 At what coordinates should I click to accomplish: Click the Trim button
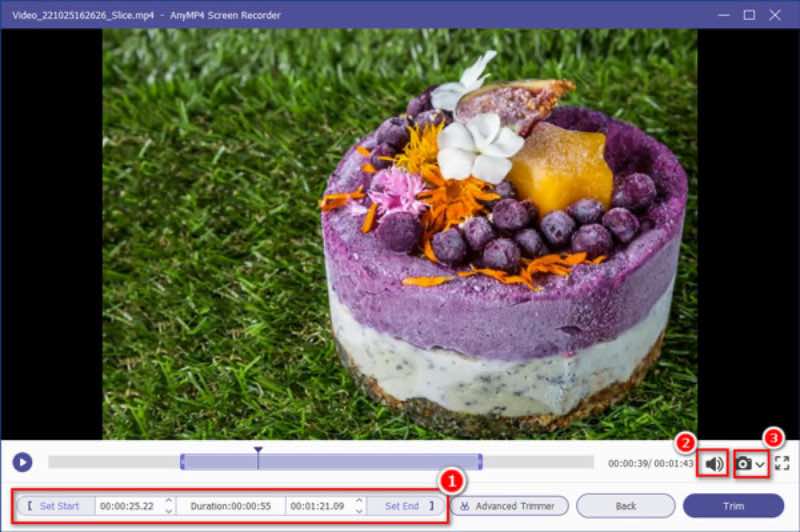point(733,506)
